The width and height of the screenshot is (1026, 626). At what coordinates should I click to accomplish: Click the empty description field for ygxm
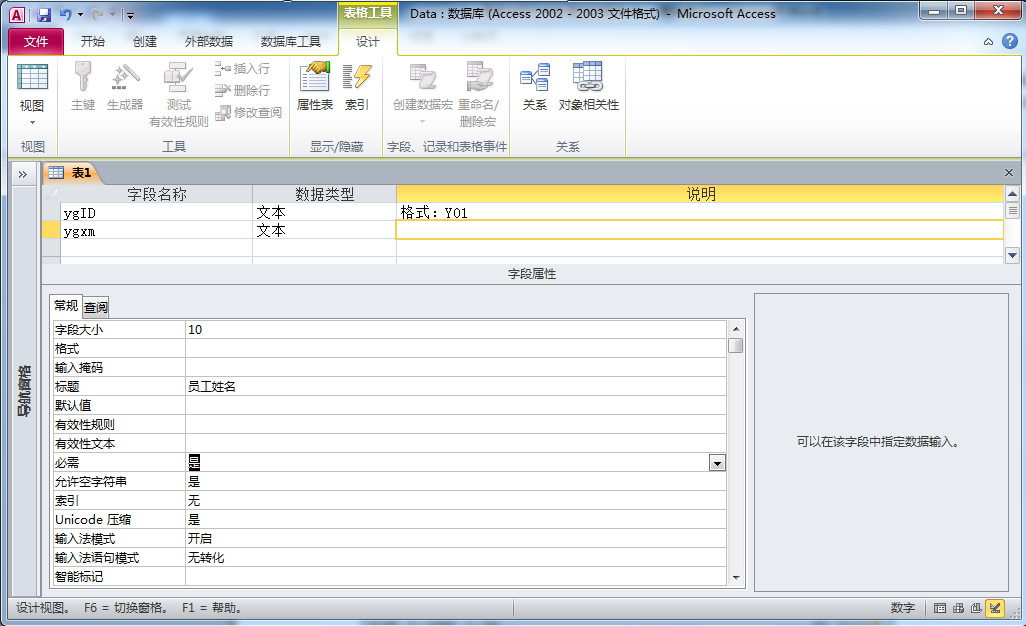(x=700, y=230)
